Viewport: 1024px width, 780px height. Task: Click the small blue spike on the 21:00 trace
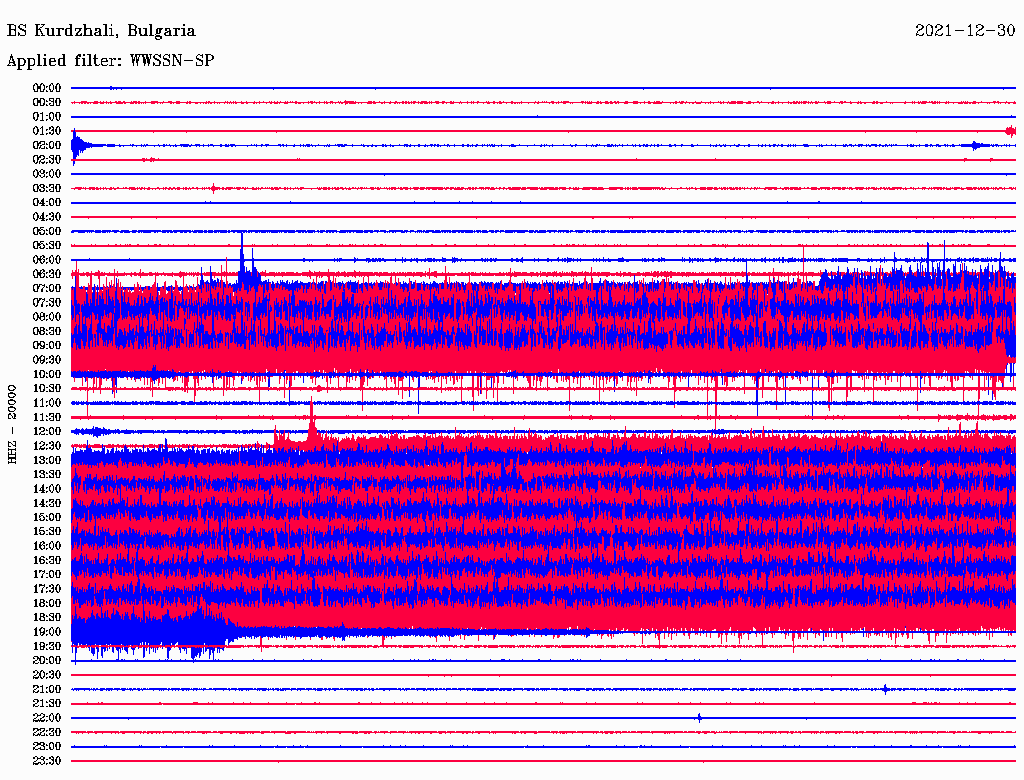click(x=885, y=689)
